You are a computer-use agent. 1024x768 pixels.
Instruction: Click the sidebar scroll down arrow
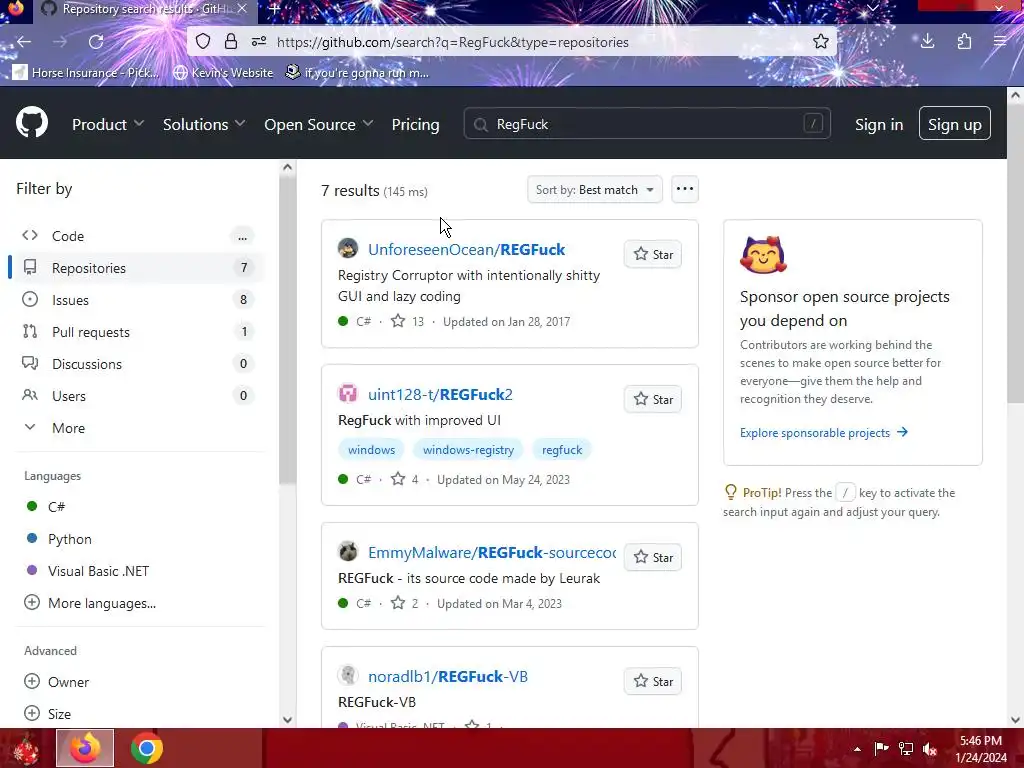point(287,720)
